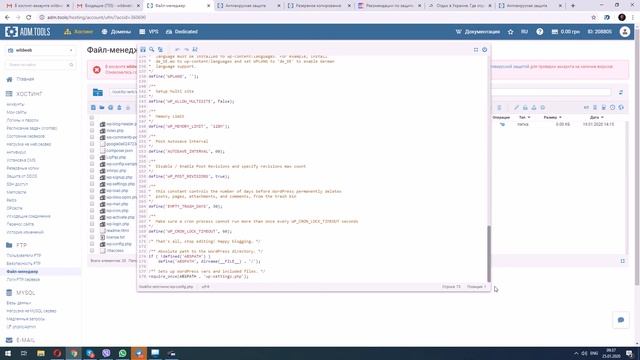Screen dimensions: 640x360
Task: Sort by Дата column dropdown
Action: [596, 118]
